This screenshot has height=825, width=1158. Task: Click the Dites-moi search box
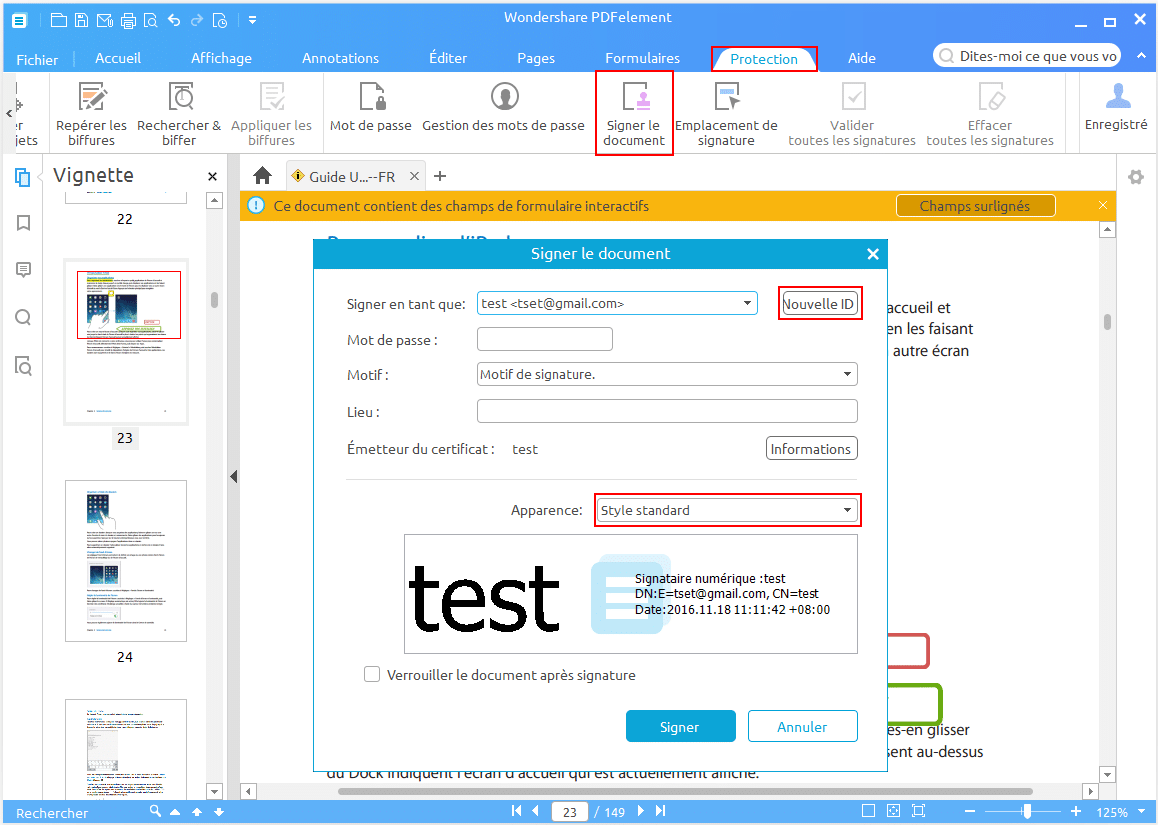[1027, 56]
